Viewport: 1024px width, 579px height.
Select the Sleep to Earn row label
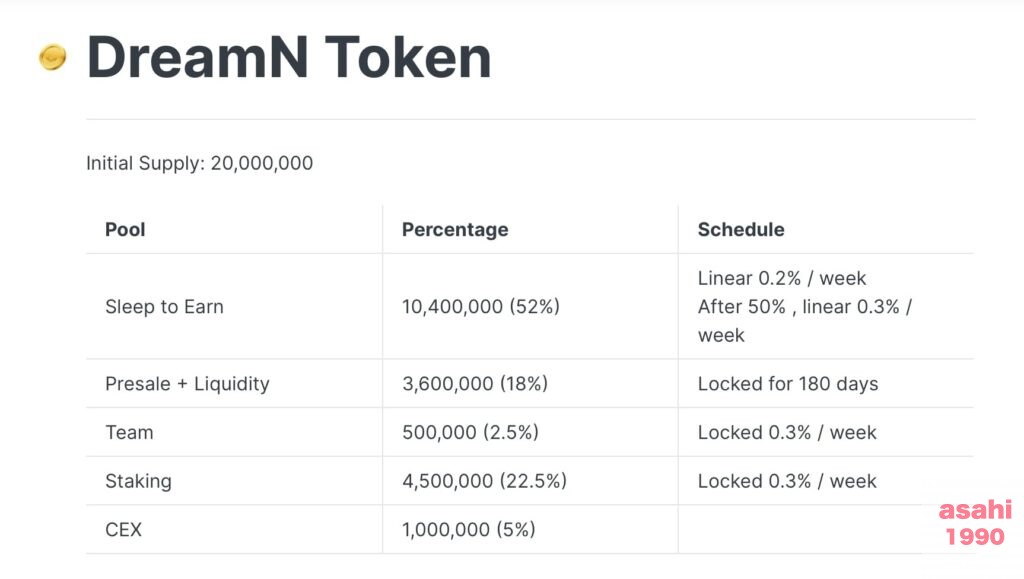165,307
